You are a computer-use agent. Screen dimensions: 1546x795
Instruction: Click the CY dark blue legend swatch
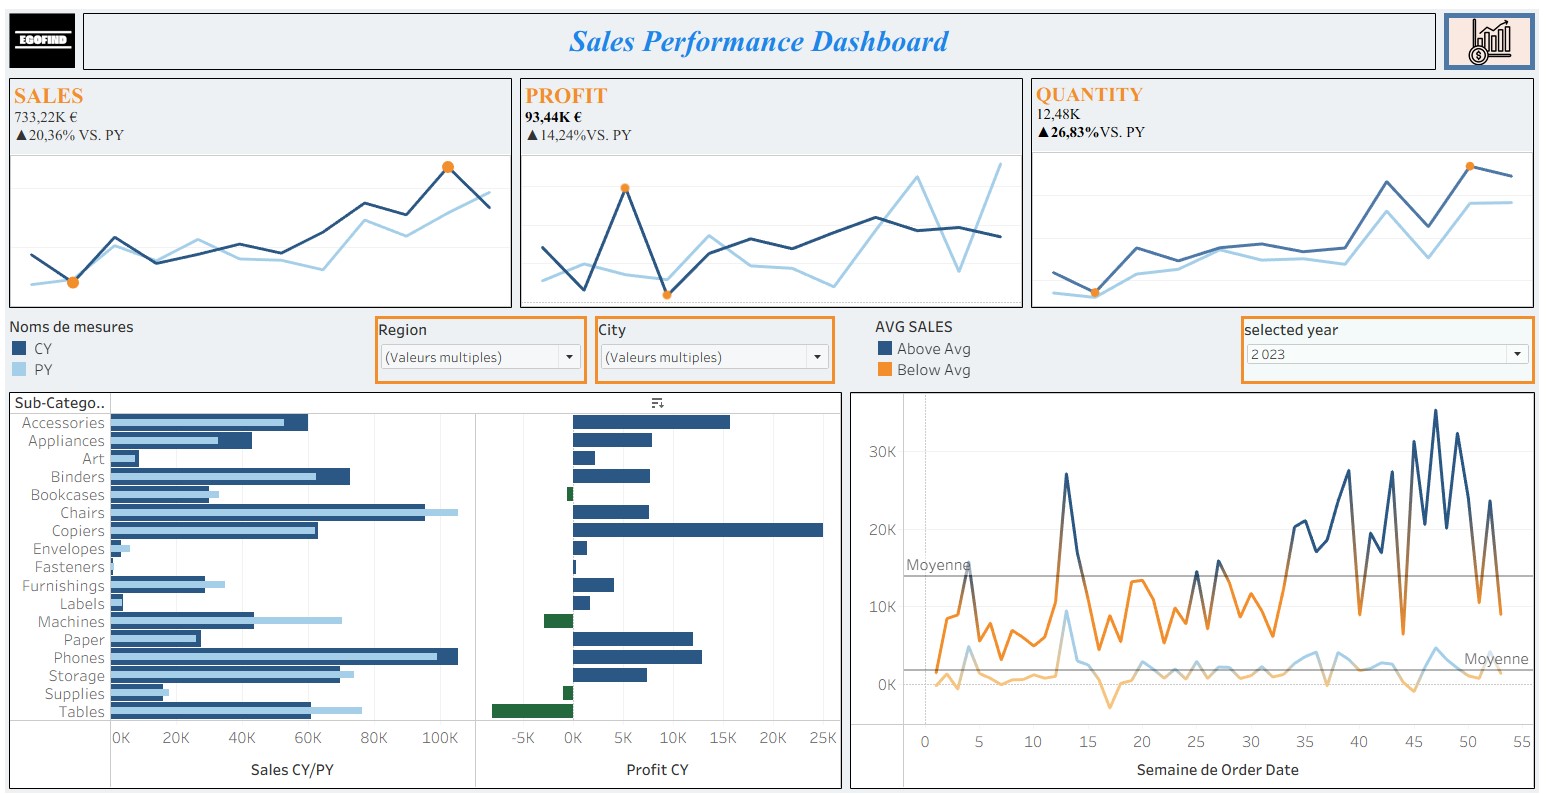pos(19,348)
